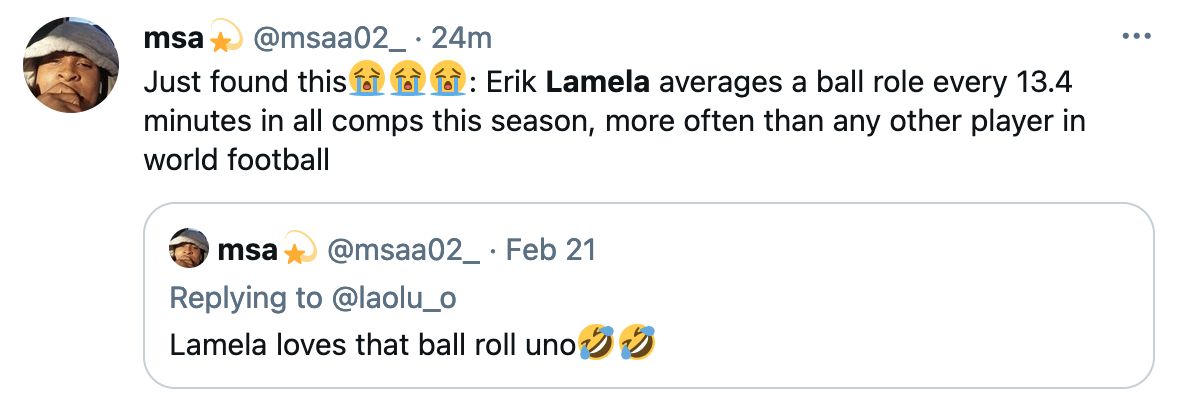The width and height of the screenshot is (1178, 412).
Task: Click the middle crying emoji in the tweet
Action: [x=405, y=81]
